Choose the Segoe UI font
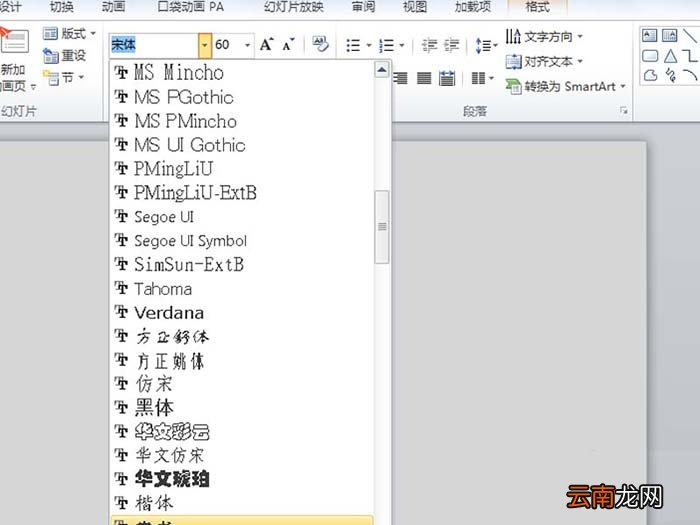Viewport: 700px width, 525px height. pyautogui.click(x=242, y=217)
